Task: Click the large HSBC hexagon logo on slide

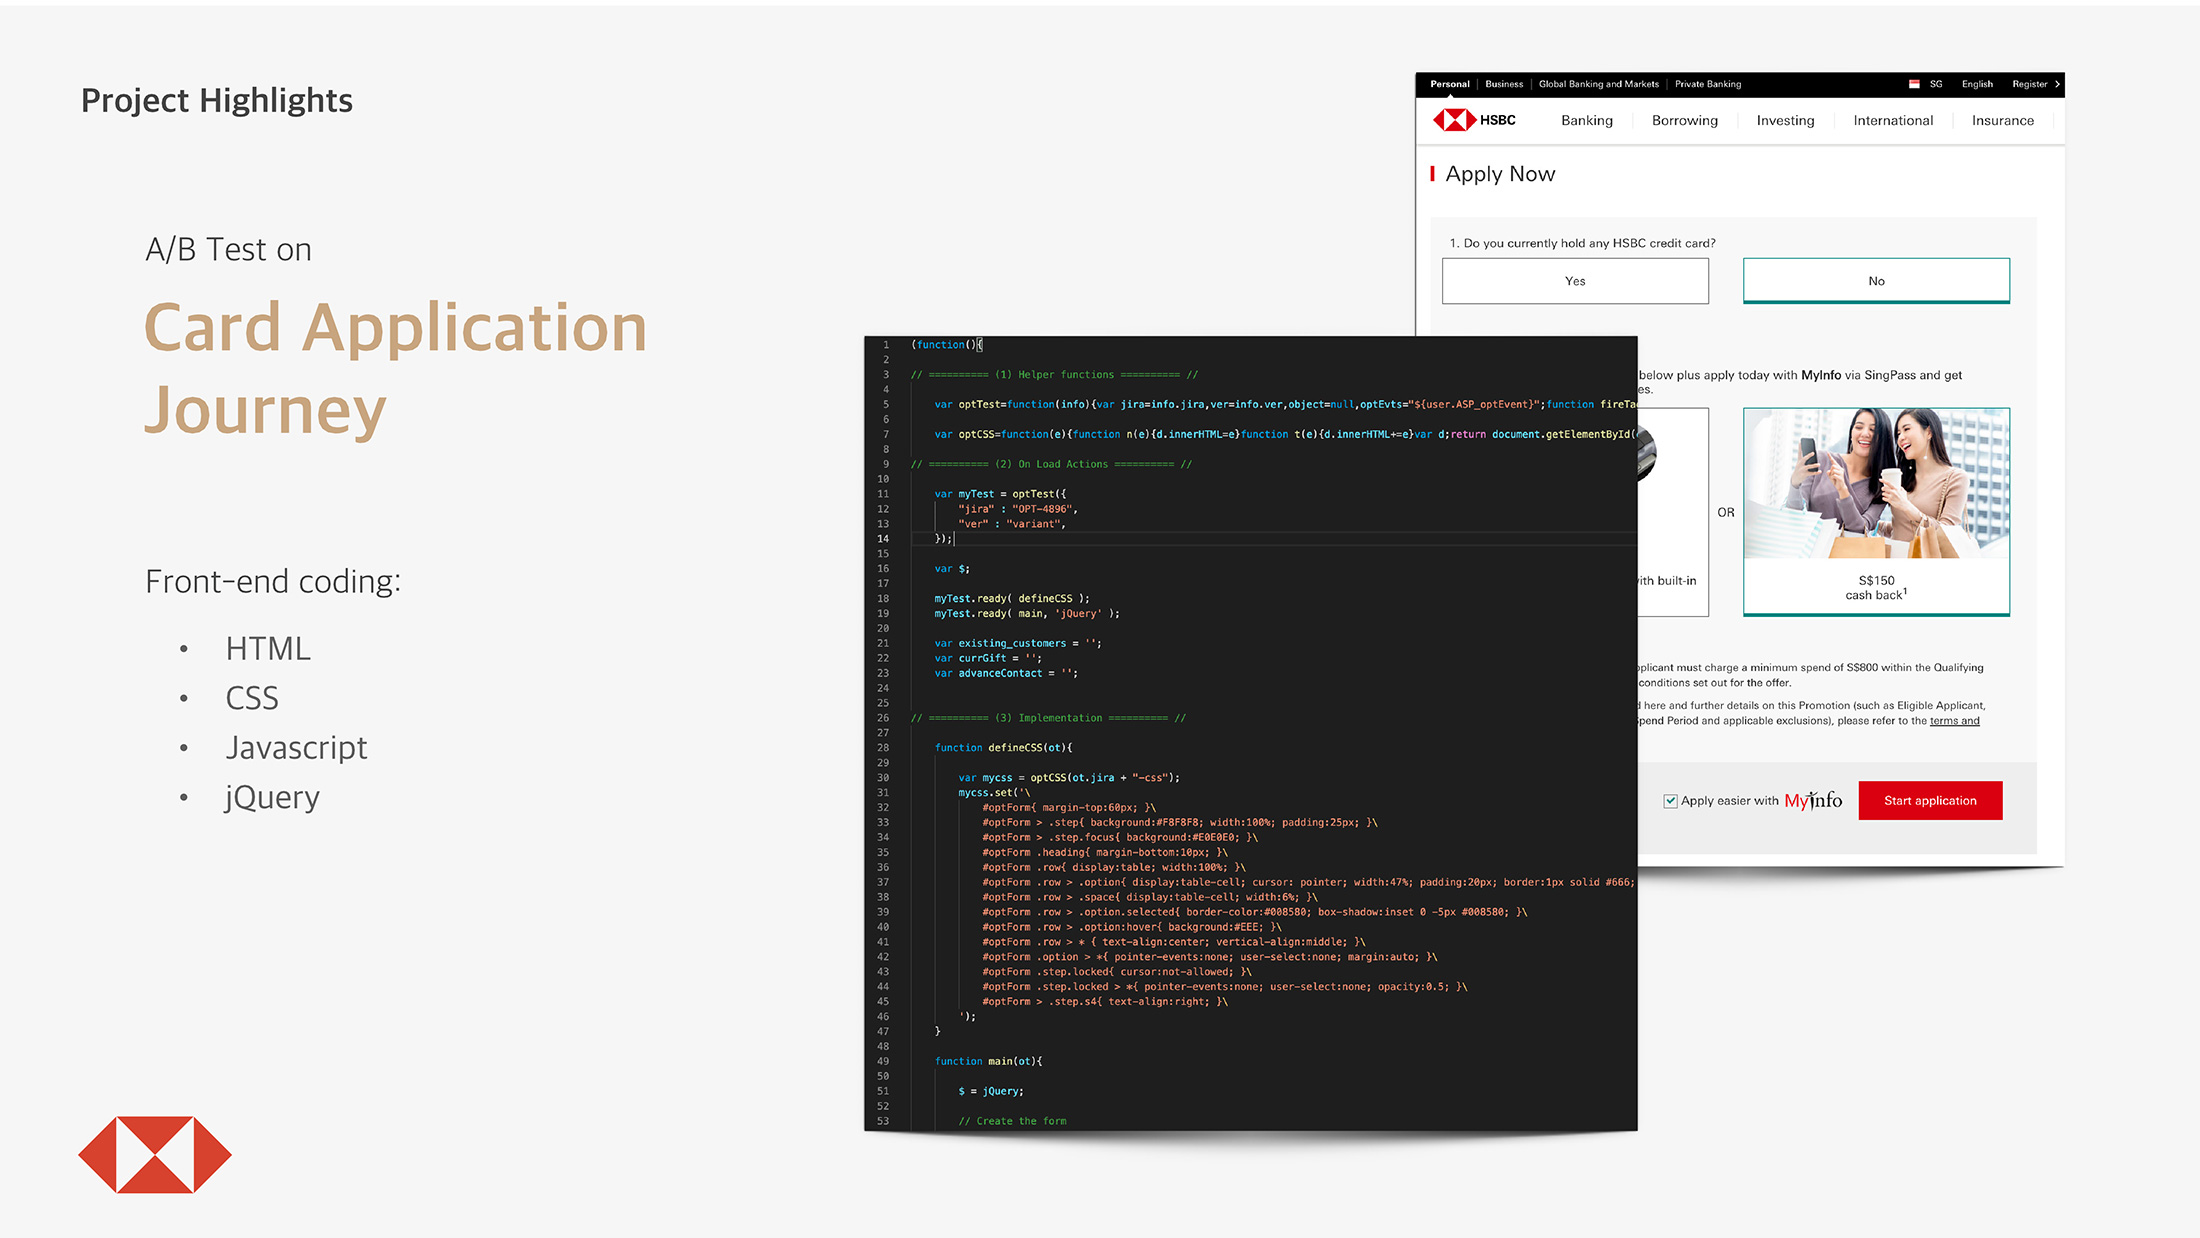Action: (155, 1154)
